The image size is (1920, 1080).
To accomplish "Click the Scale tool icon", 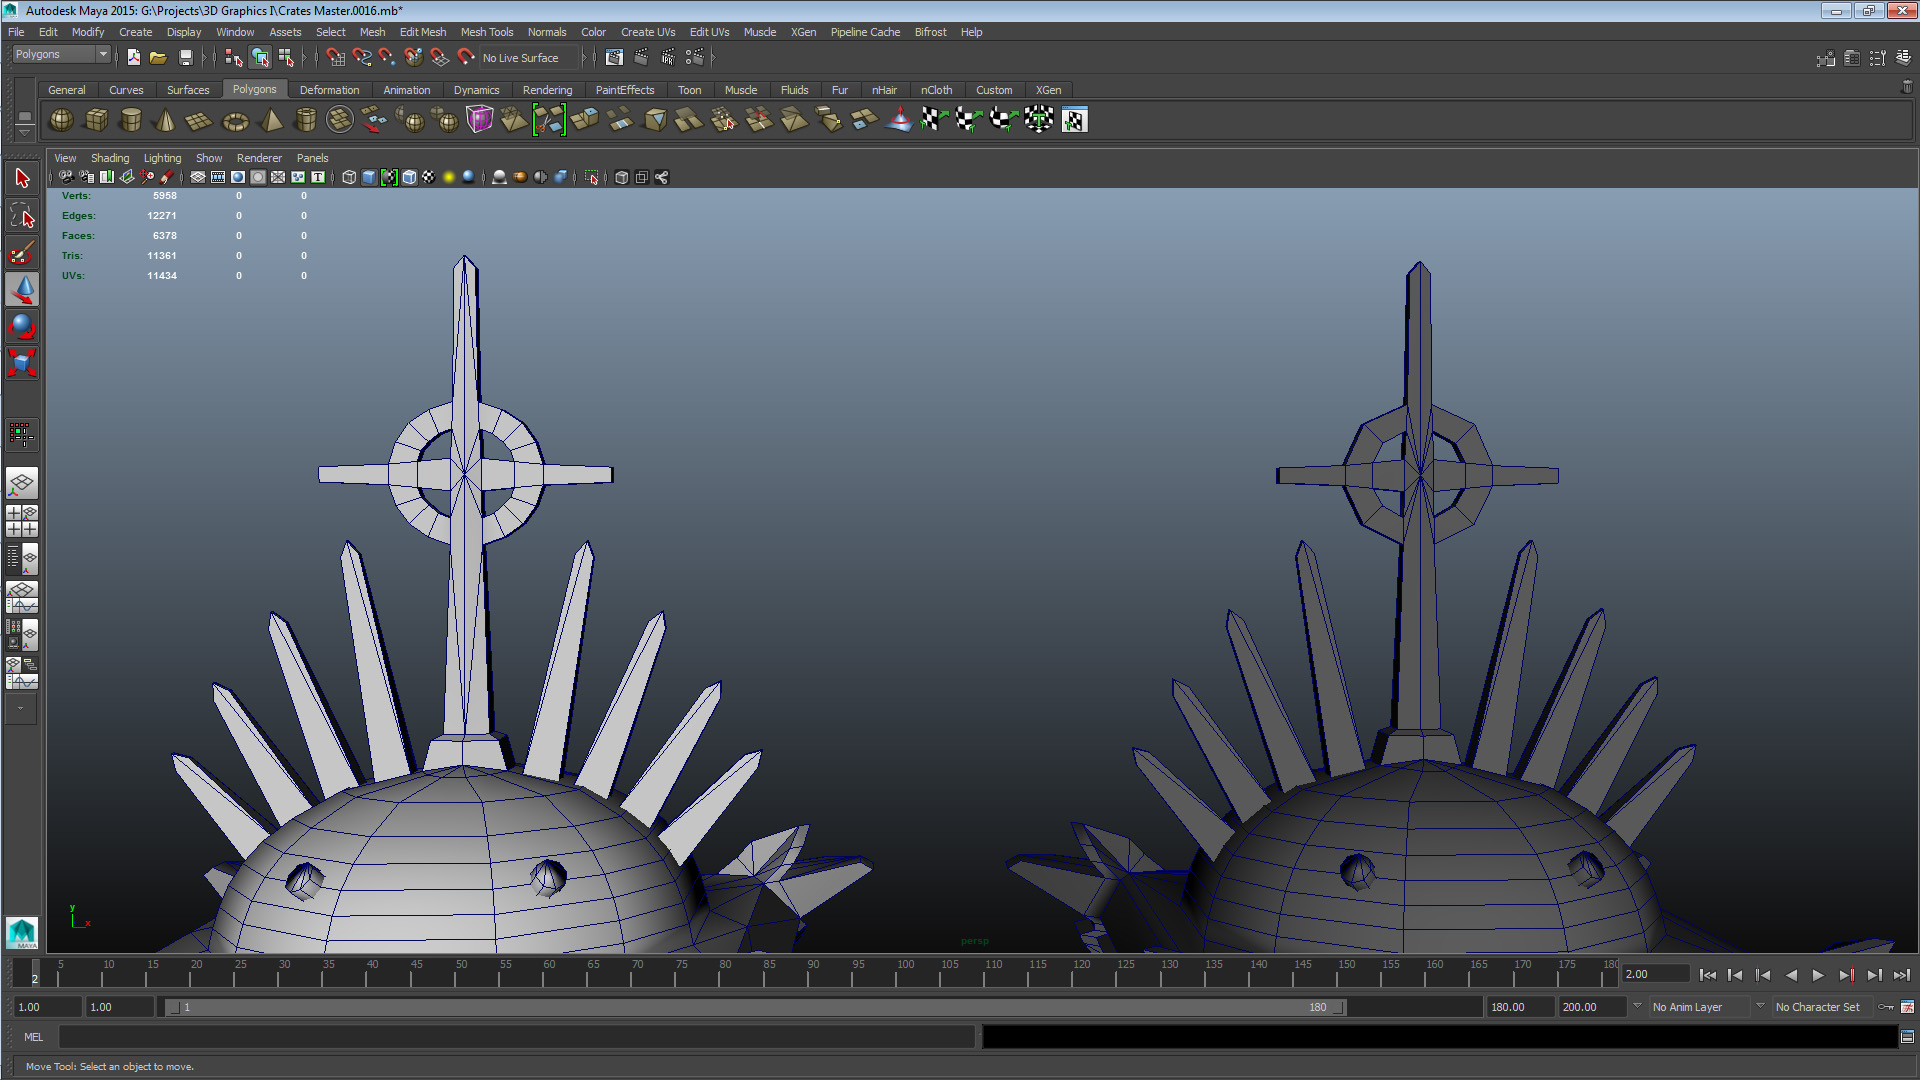I will pyautogui.click(x=22, y=362).
